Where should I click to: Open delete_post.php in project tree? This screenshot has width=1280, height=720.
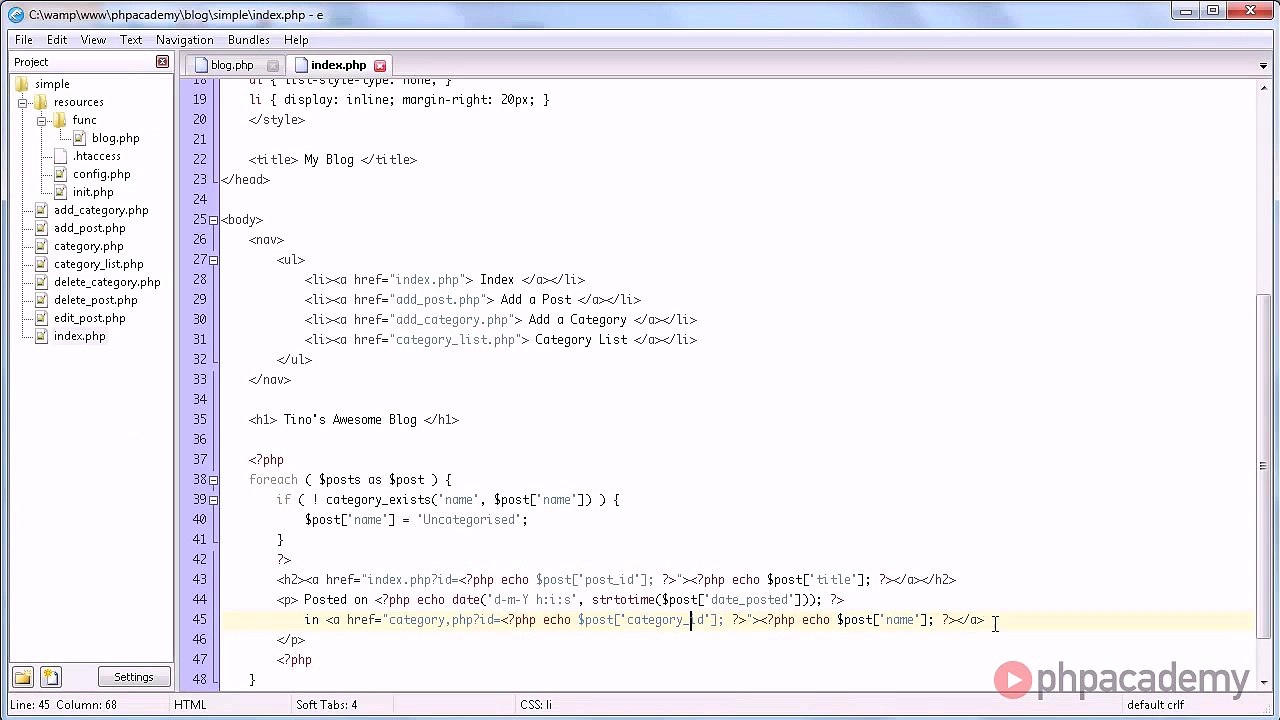(x=95, y=300)
